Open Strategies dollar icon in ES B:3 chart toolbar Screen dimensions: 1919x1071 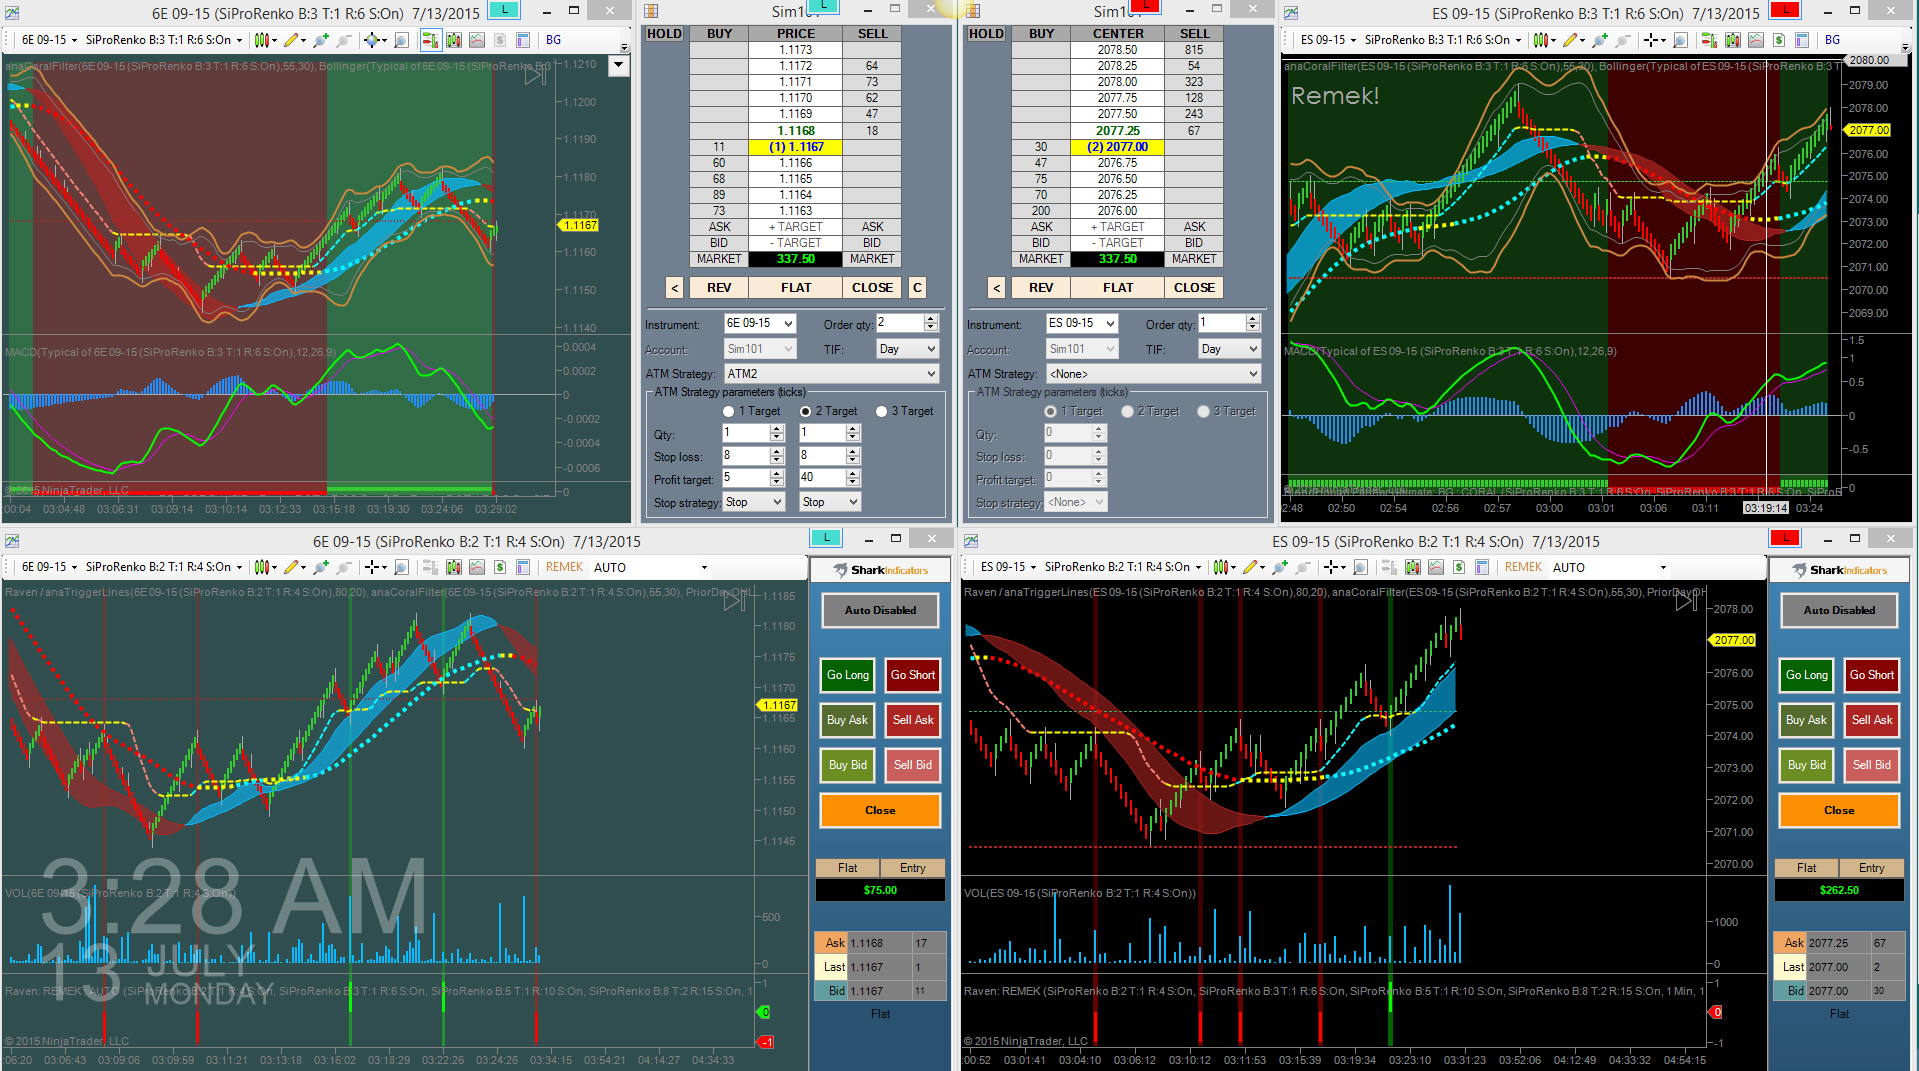coord(1779,40)
